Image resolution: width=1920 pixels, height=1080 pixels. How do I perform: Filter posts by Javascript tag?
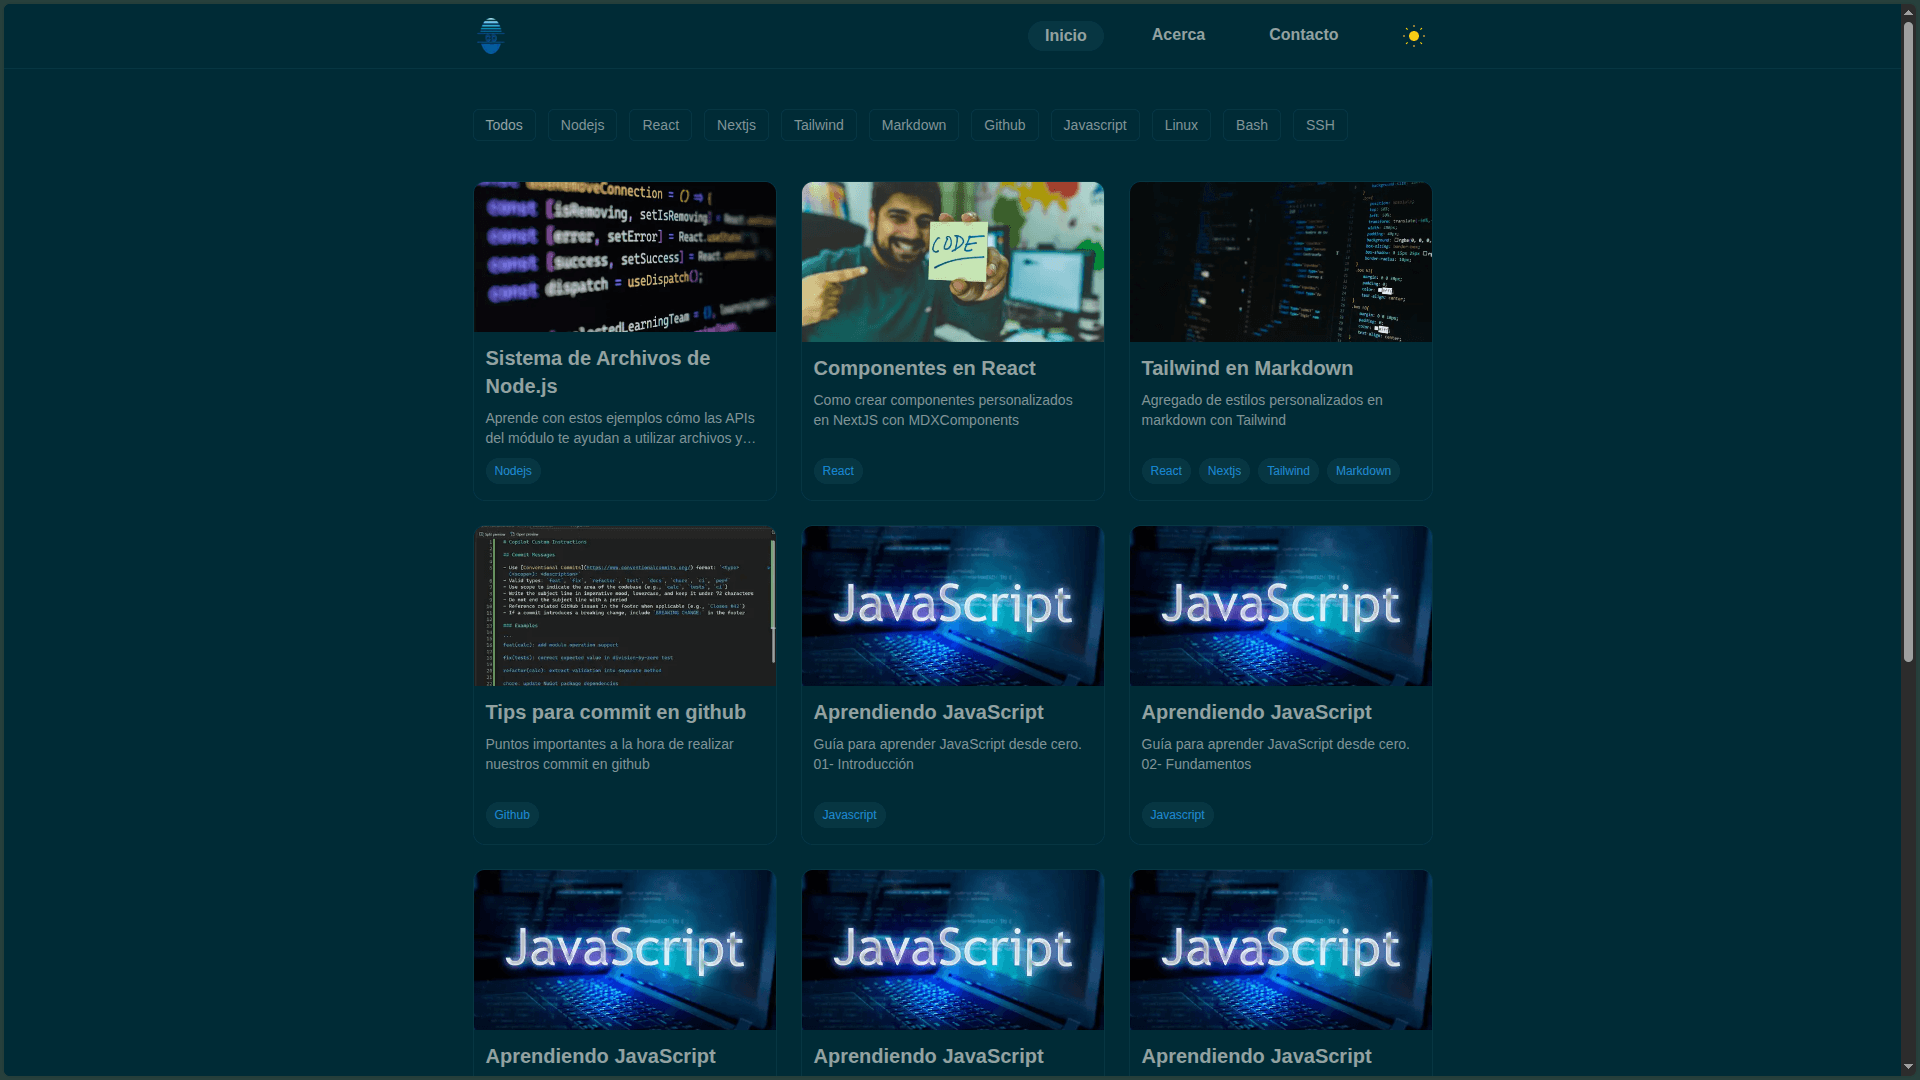[x=1094, y=125]
